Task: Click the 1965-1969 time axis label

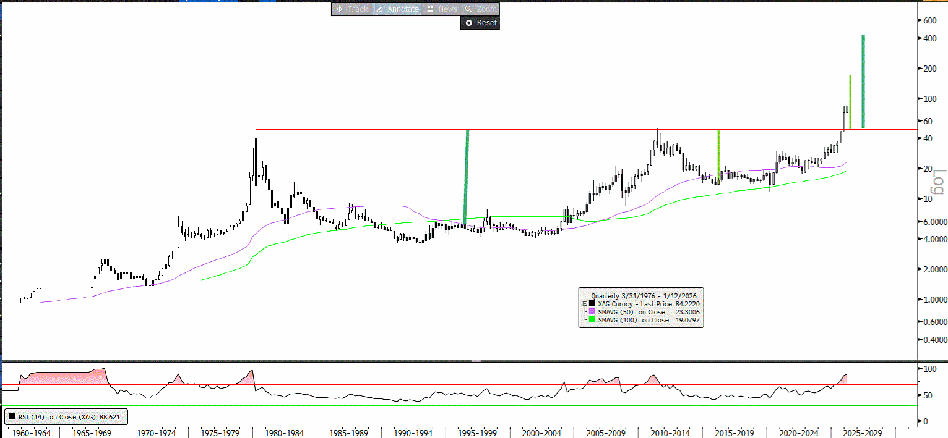Action: (92, 433)
